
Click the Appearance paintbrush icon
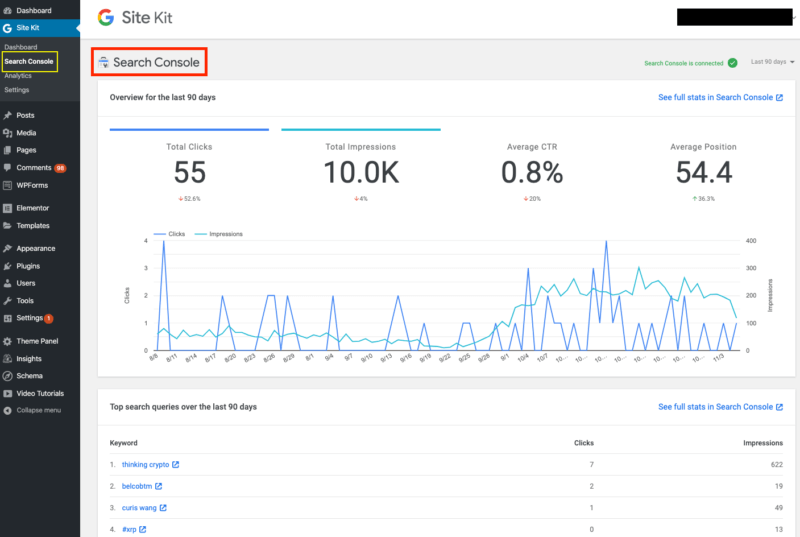tap(8, 248)
